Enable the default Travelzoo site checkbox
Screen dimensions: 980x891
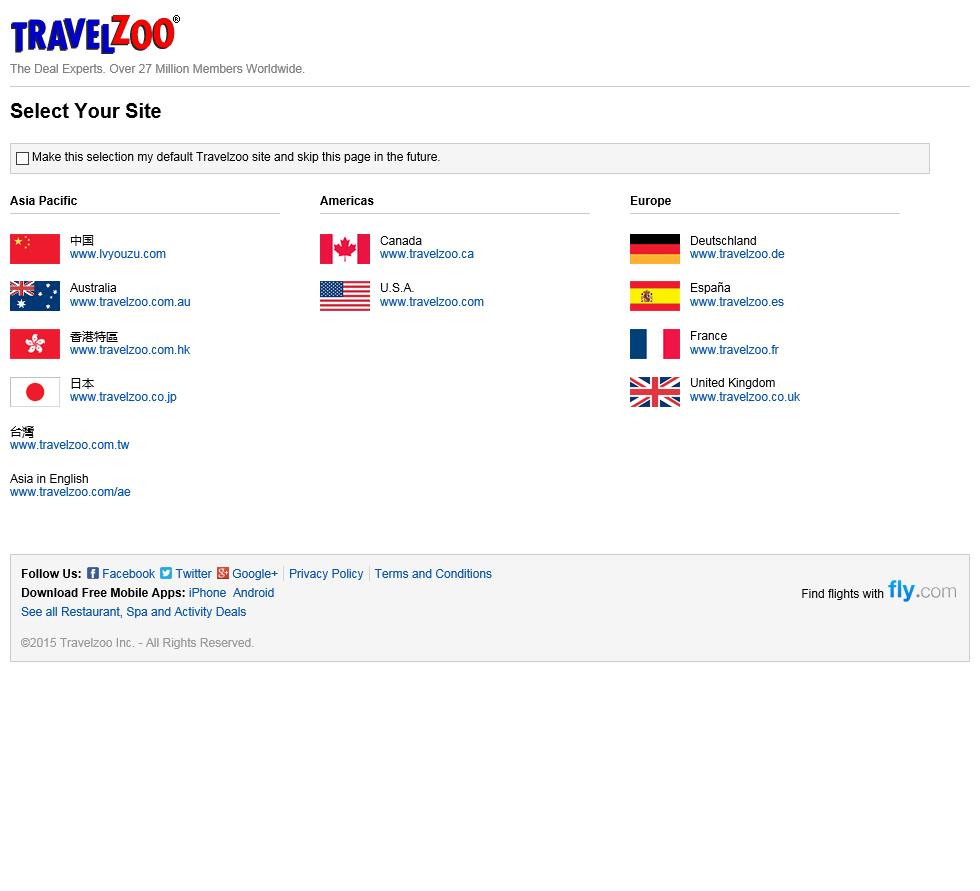[22, 158]
